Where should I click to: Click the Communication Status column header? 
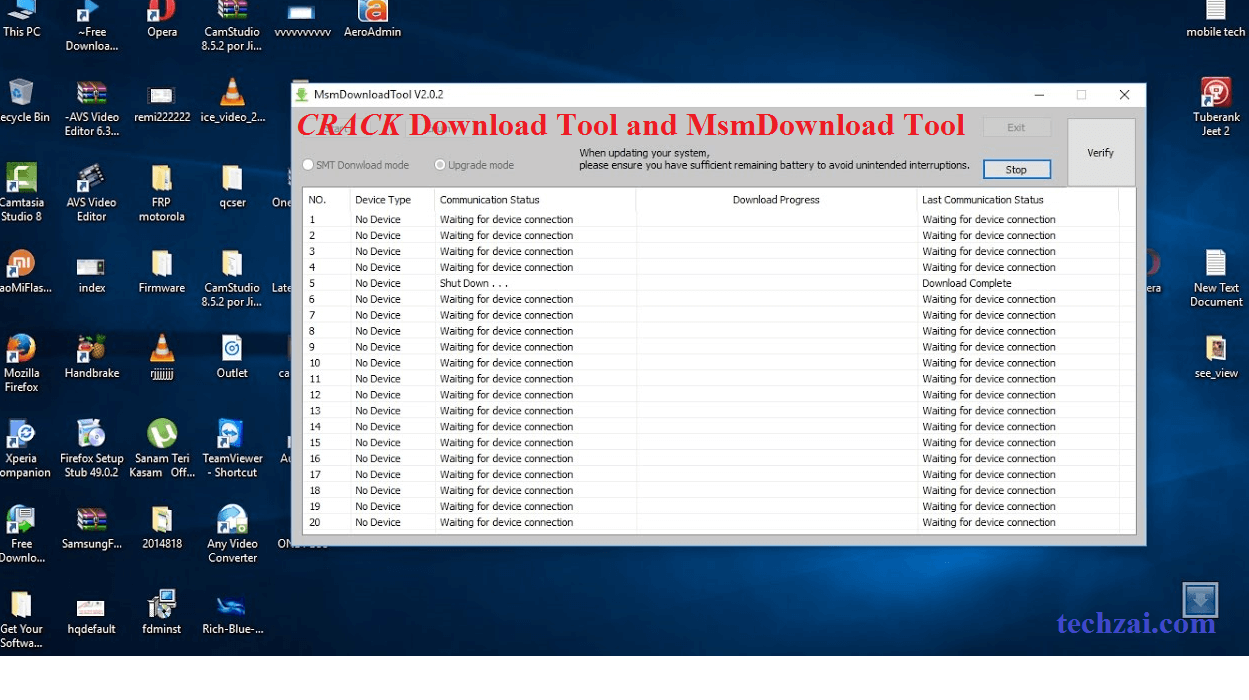[535, 200]
